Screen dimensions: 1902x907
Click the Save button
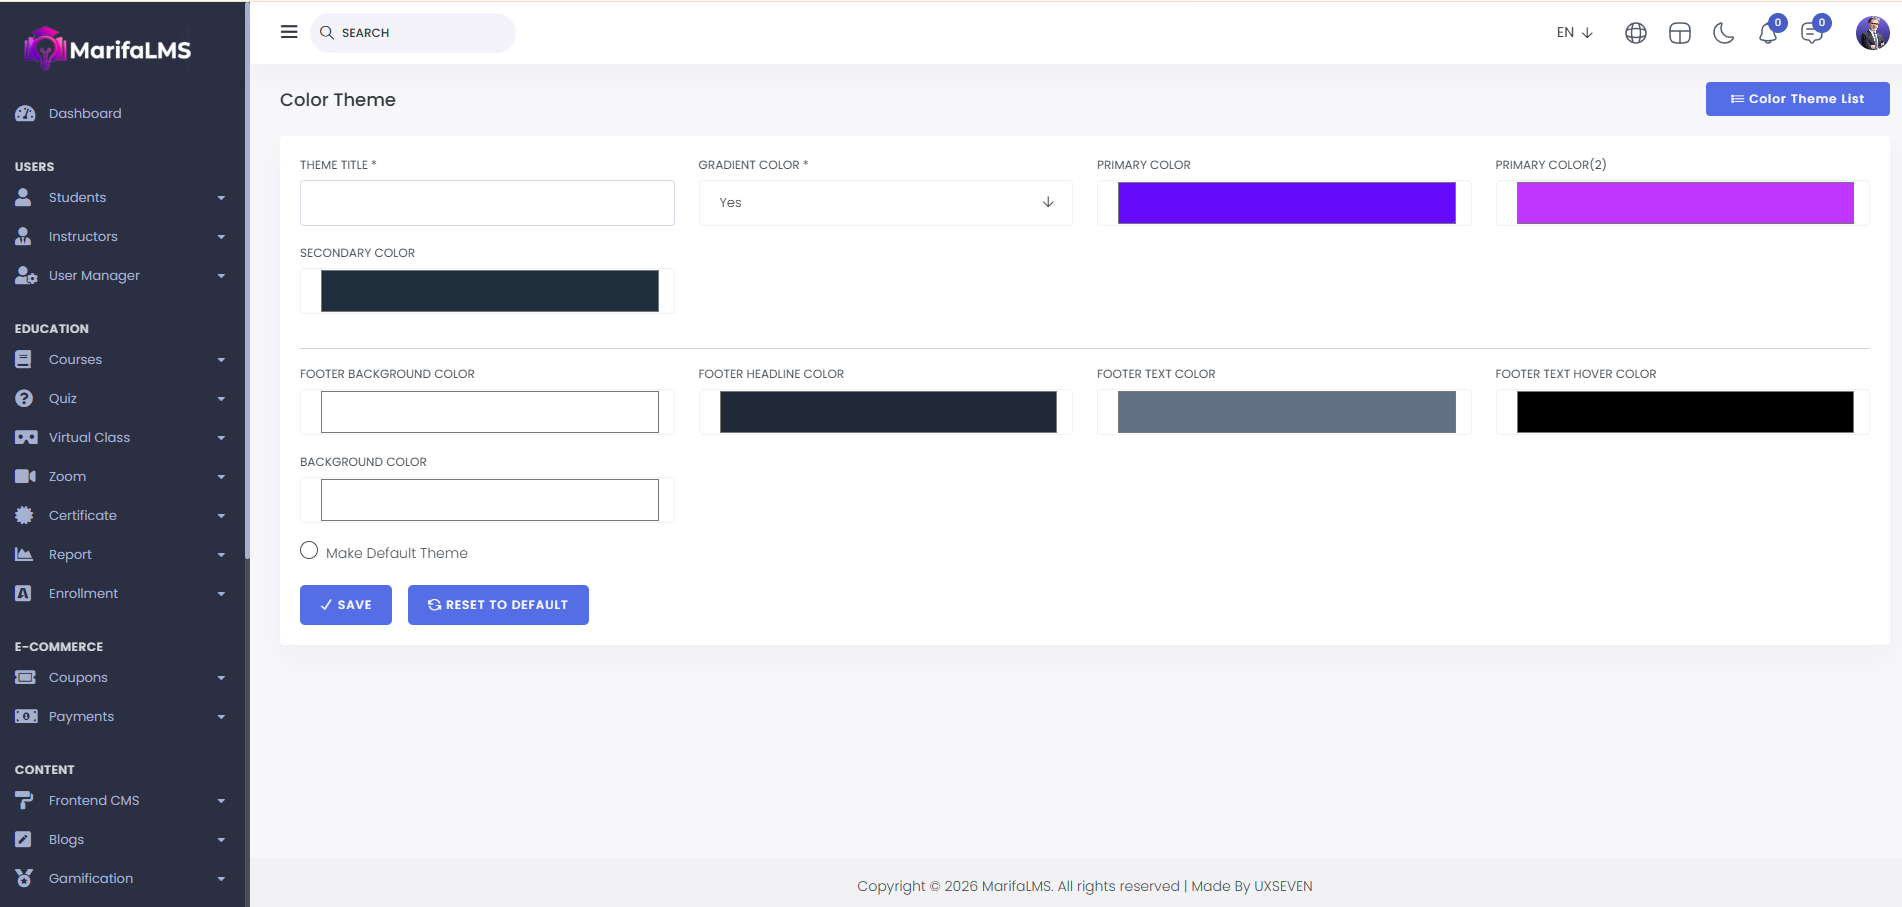(x=345, y=605)
